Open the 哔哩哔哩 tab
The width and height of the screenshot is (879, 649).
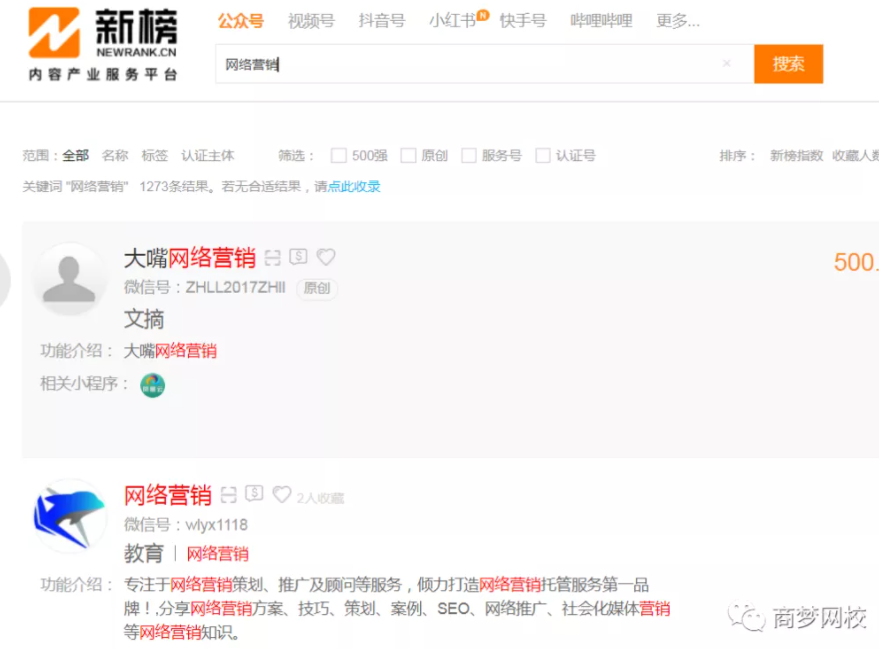coord(601,21)
